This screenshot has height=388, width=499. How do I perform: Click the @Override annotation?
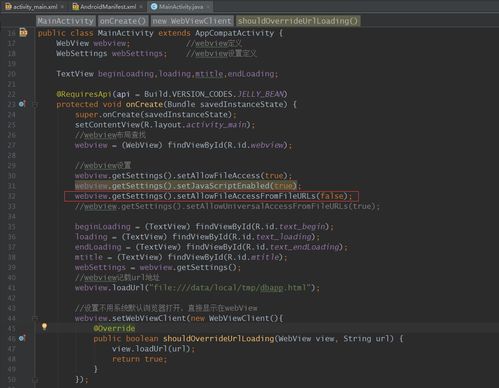point(114,329)
